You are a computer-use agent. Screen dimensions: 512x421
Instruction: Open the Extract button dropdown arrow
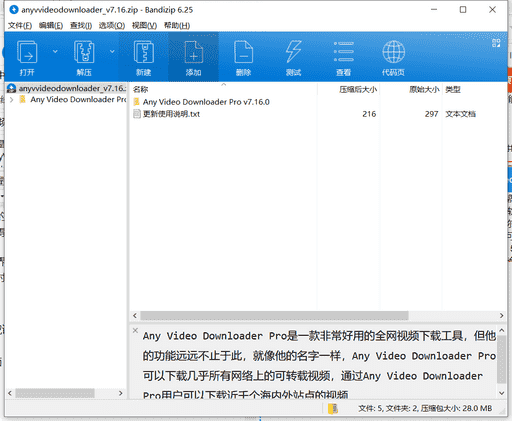click(x=112, y=51)
